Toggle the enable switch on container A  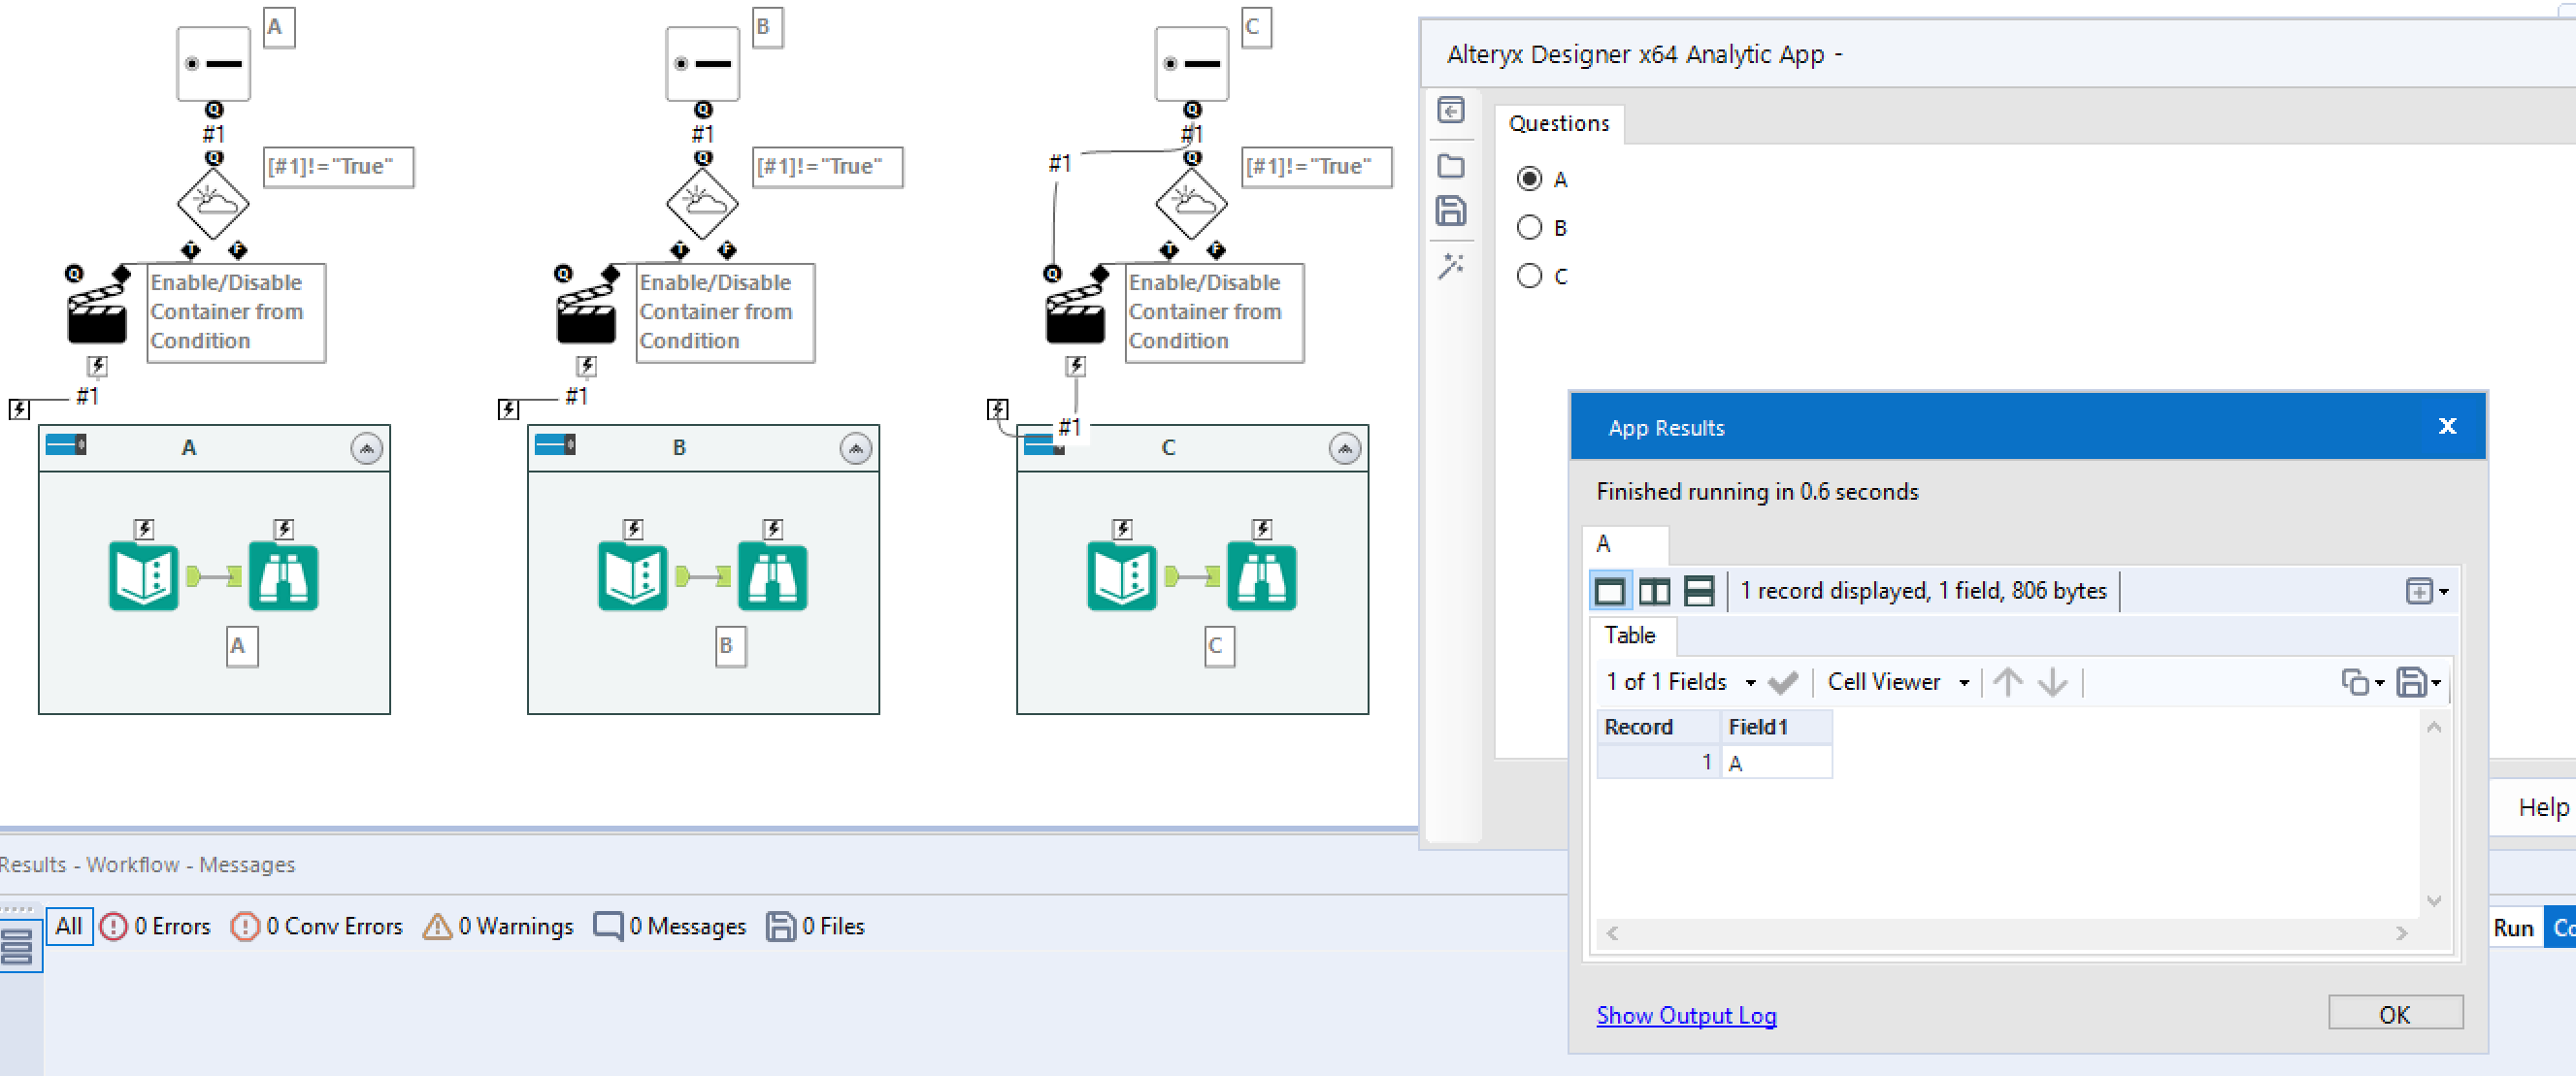click(x=66, y=444)
